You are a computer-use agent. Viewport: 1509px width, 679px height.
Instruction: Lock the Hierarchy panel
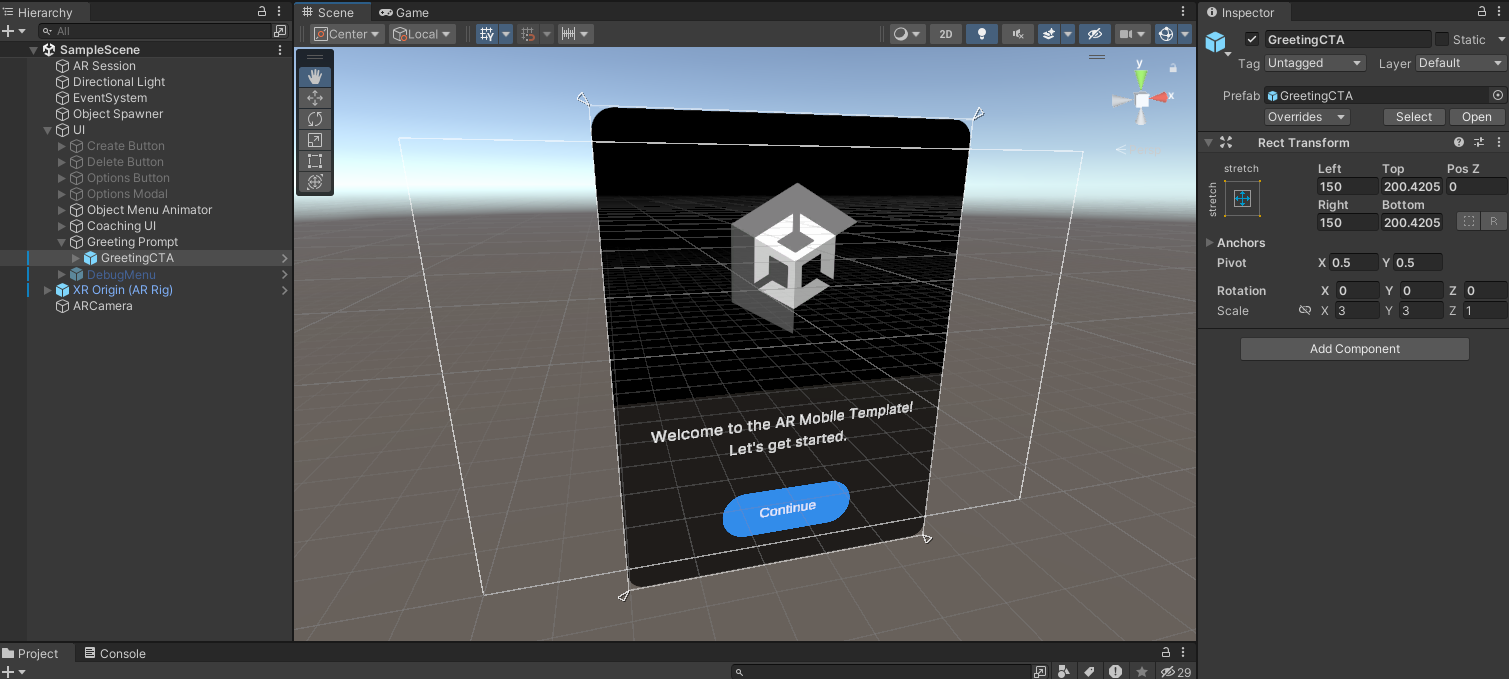tap(262, 12)
